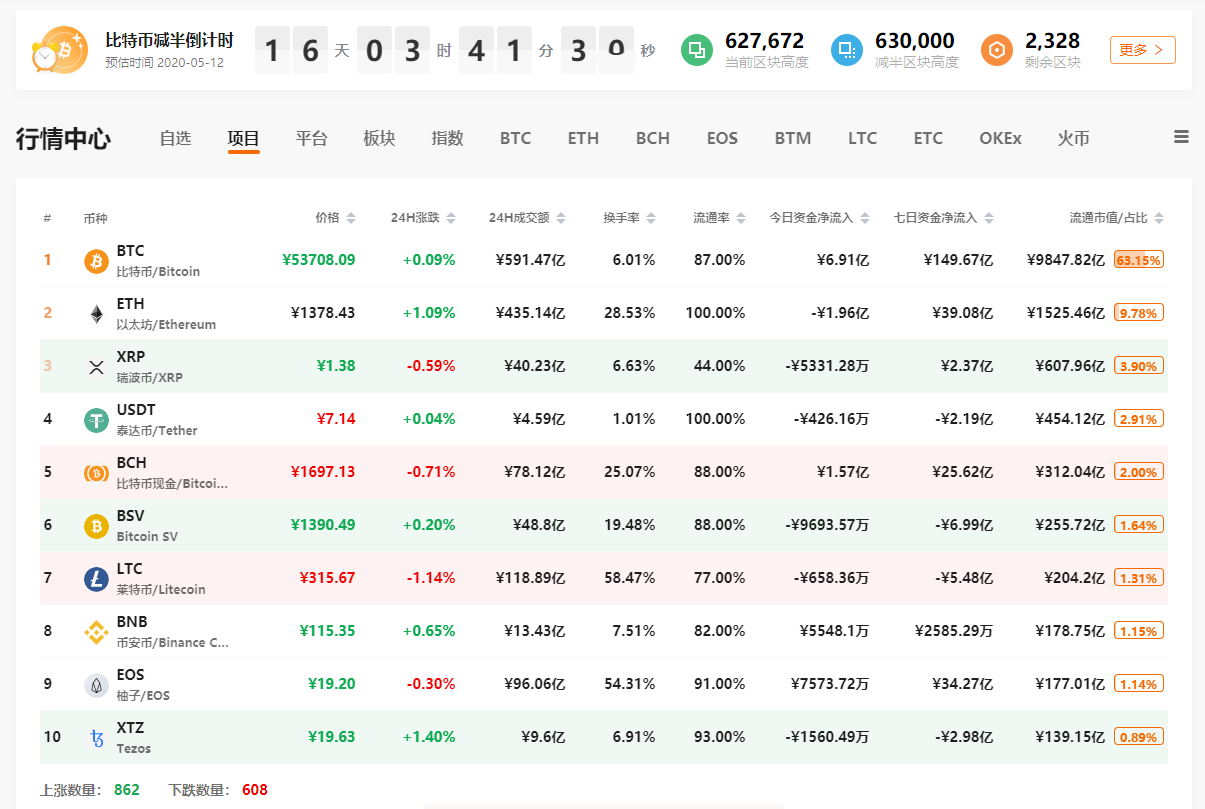Image resolution: width=1205 pixels, height=809 pixels.
Task: Switch to the 指数 tab
Action: pos(447,138)
